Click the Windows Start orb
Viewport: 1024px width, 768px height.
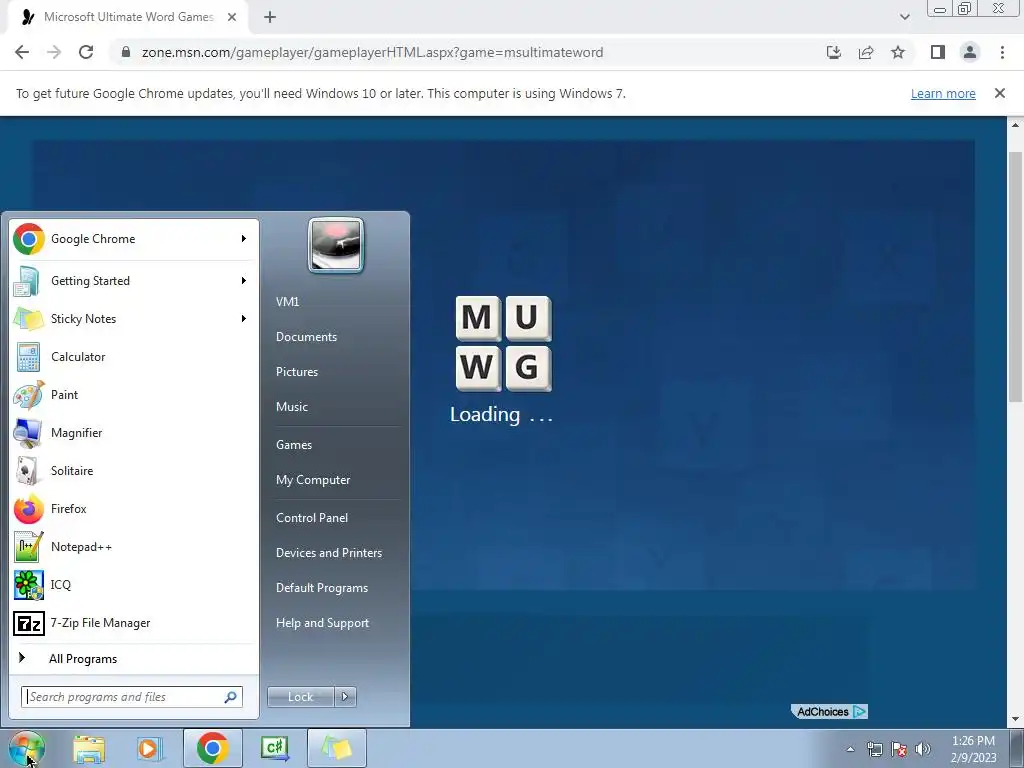(x=27, y=748)
